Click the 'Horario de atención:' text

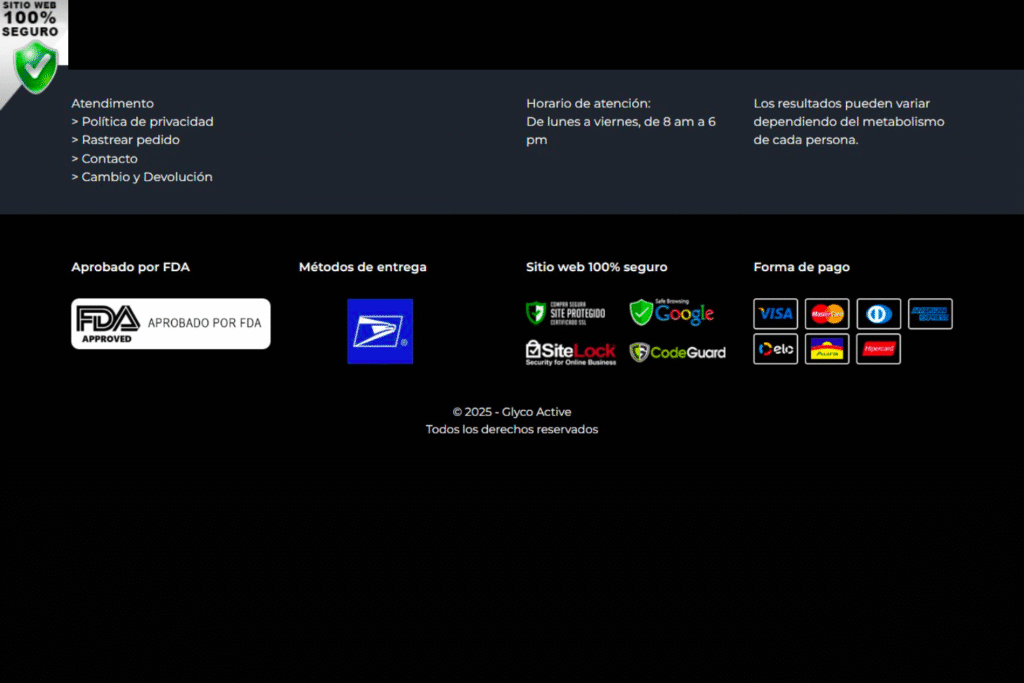click(588, 103)
